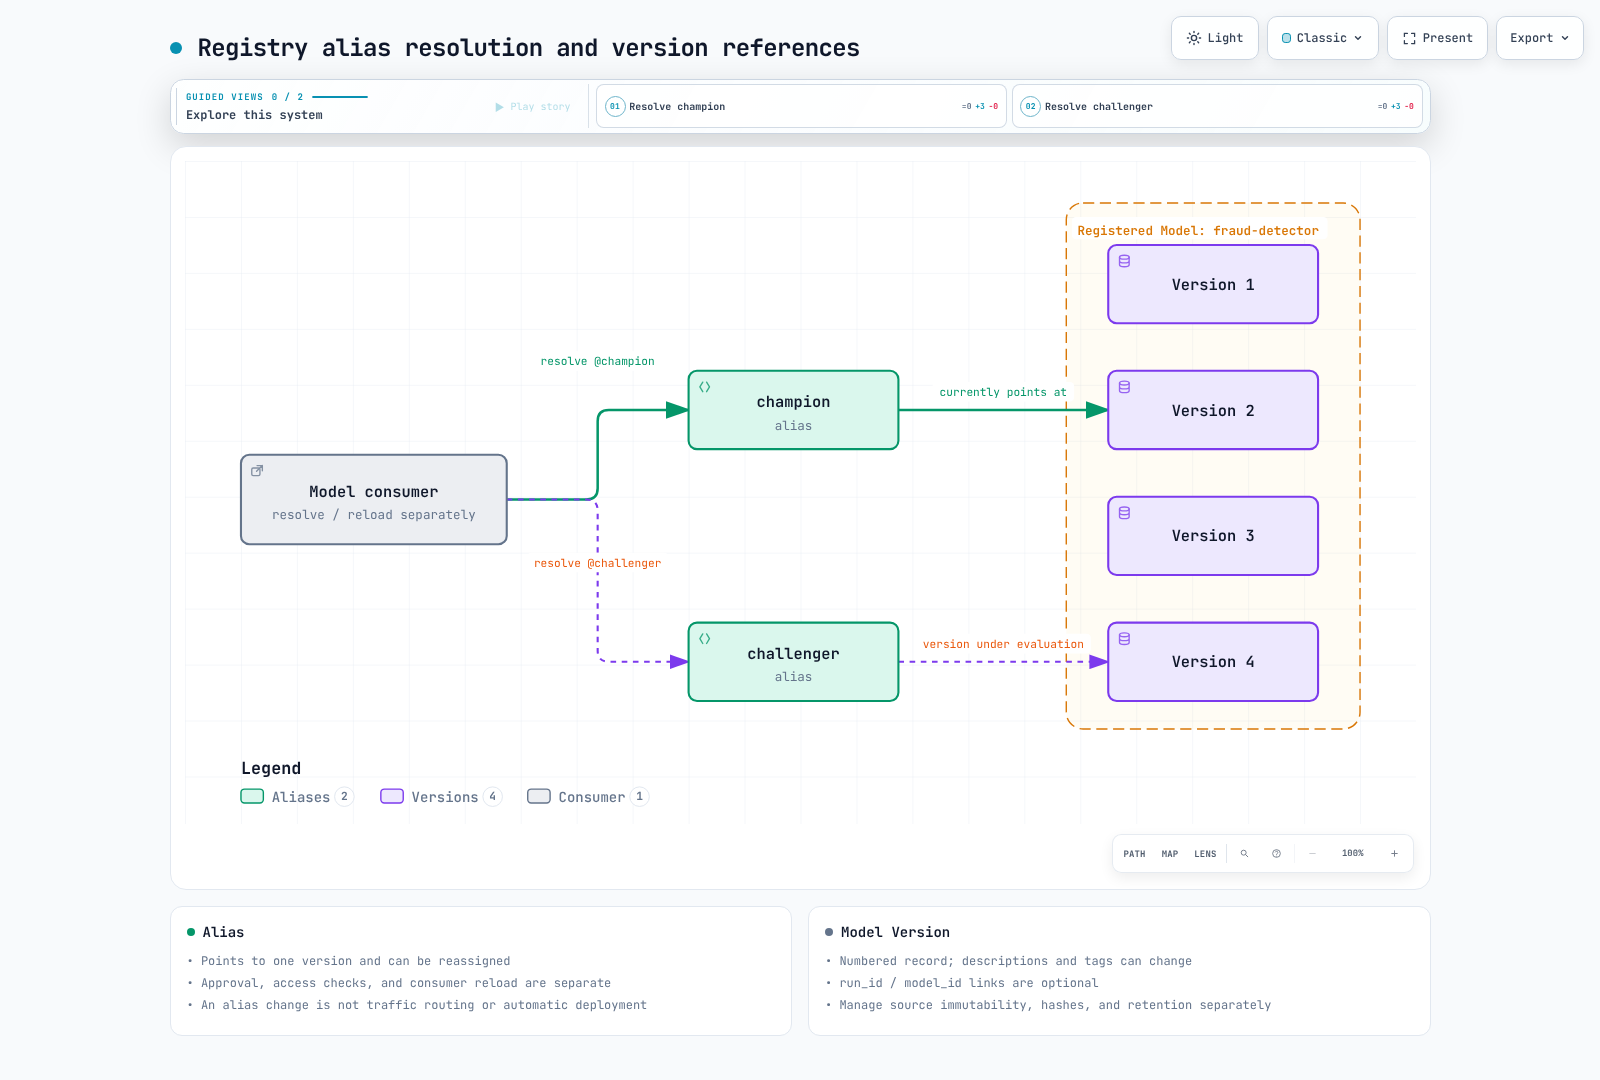Click the database icon on Version 1
Image resolution: width=1600 pixels, height=1080 pixels.
point(1124,261)
